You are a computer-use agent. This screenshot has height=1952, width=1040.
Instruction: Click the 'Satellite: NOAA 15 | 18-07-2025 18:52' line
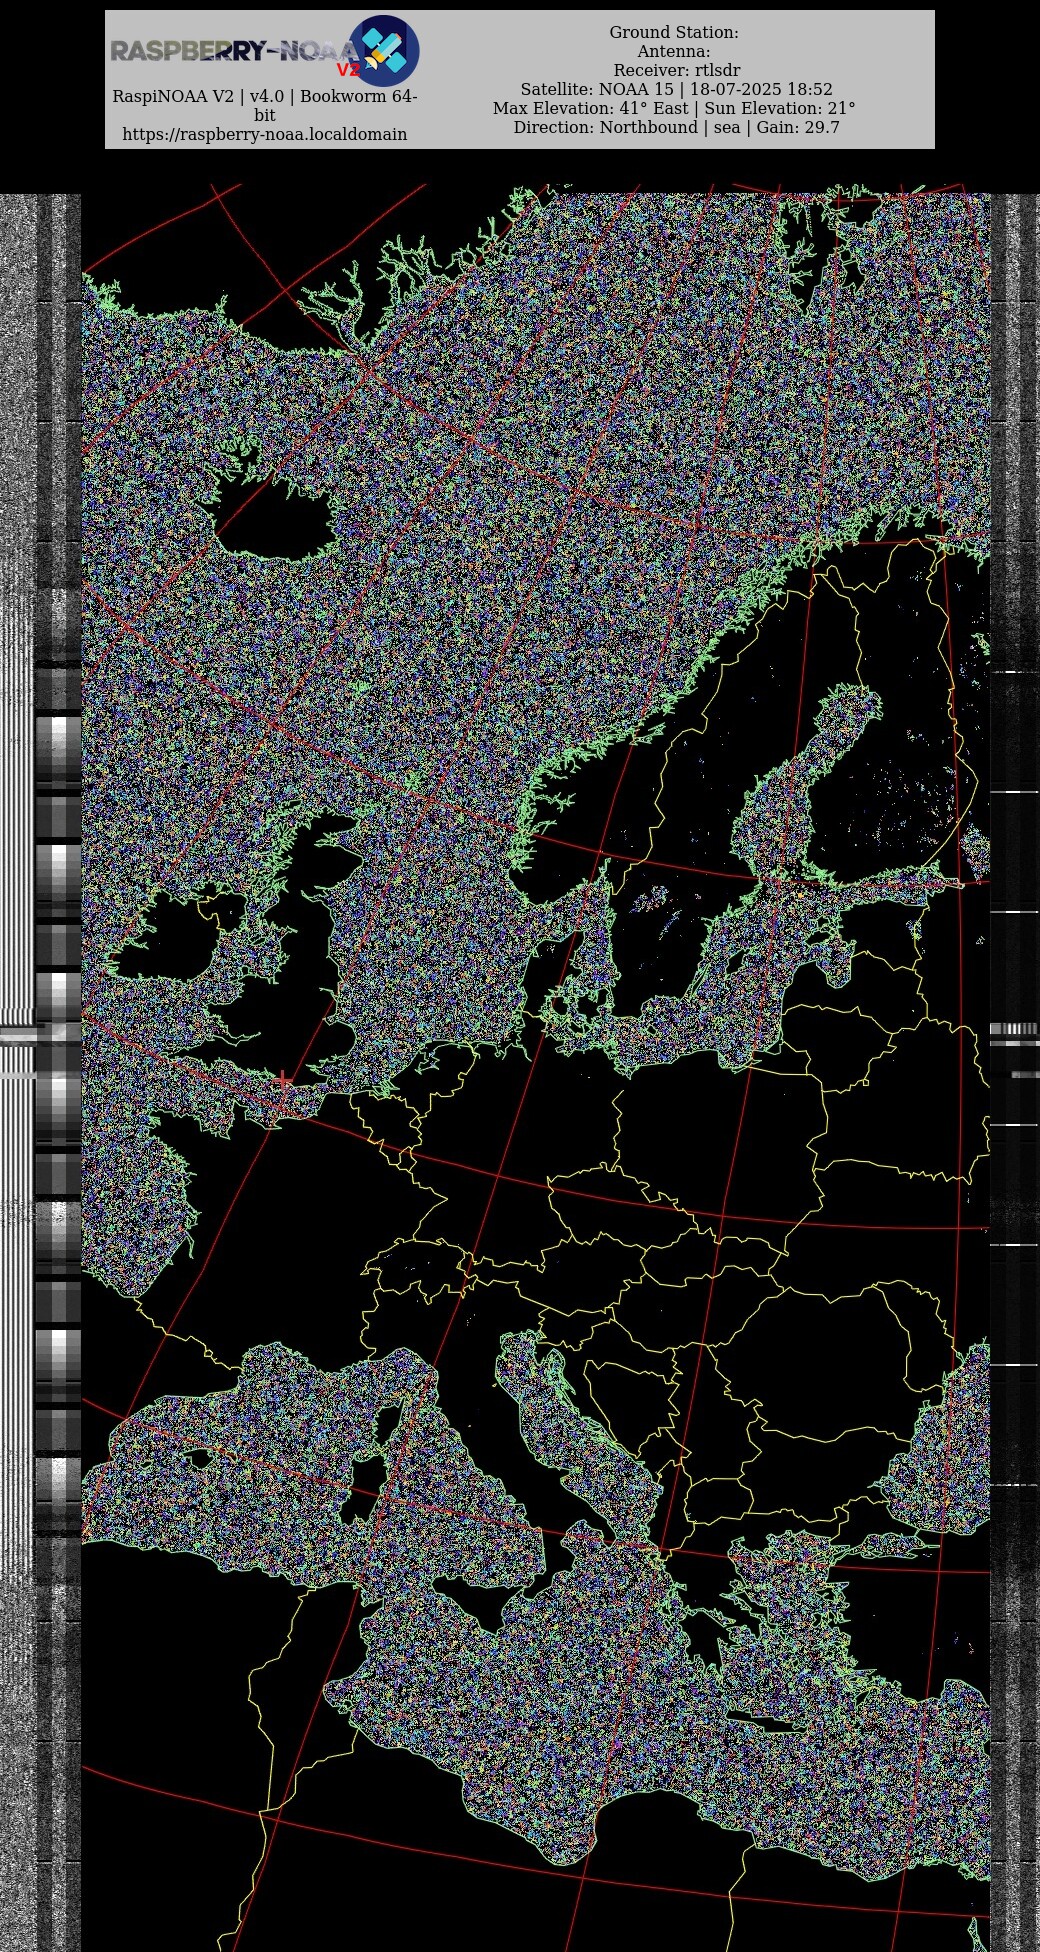tap(676, 89)
